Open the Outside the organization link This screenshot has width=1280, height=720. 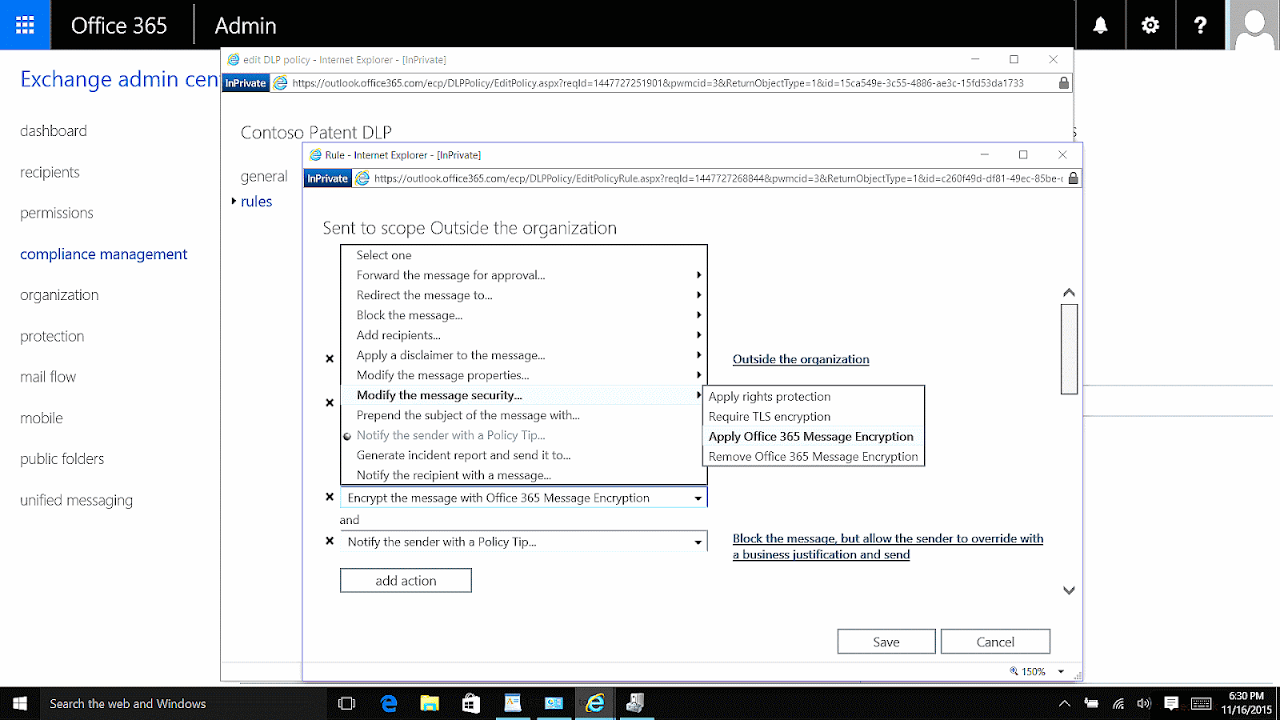[801, 359]
